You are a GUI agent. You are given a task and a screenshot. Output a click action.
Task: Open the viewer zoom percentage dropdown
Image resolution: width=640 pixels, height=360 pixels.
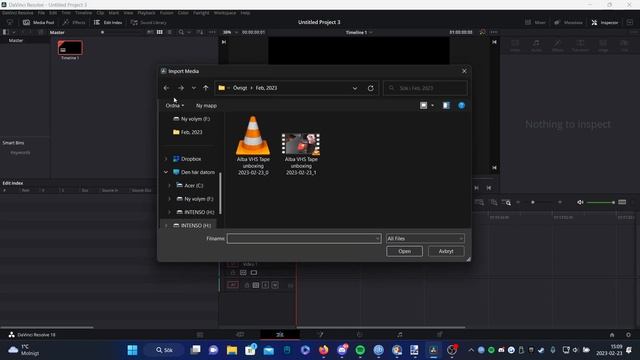pyautogui.click(x=230, y=32)
